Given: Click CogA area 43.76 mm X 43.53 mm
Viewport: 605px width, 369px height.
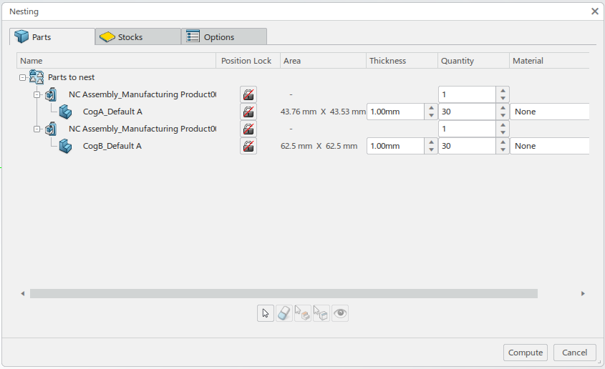Looking at the screenshot, I should [323, 112].
